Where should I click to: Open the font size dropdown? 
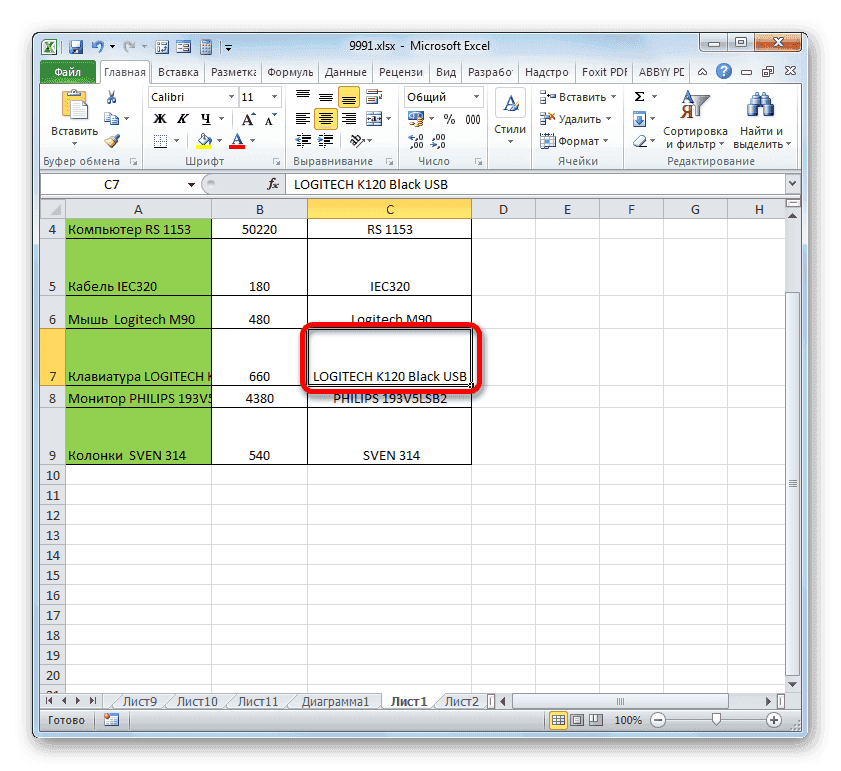(x=272, y=97)
